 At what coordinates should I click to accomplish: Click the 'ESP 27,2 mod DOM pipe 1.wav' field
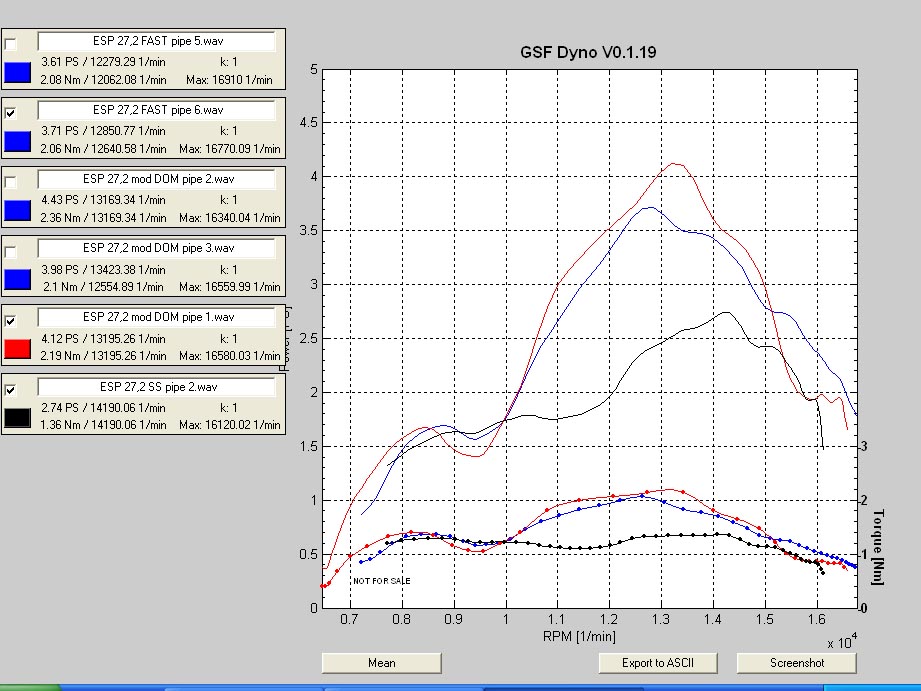pyautogui.click(x=157, y=317)
